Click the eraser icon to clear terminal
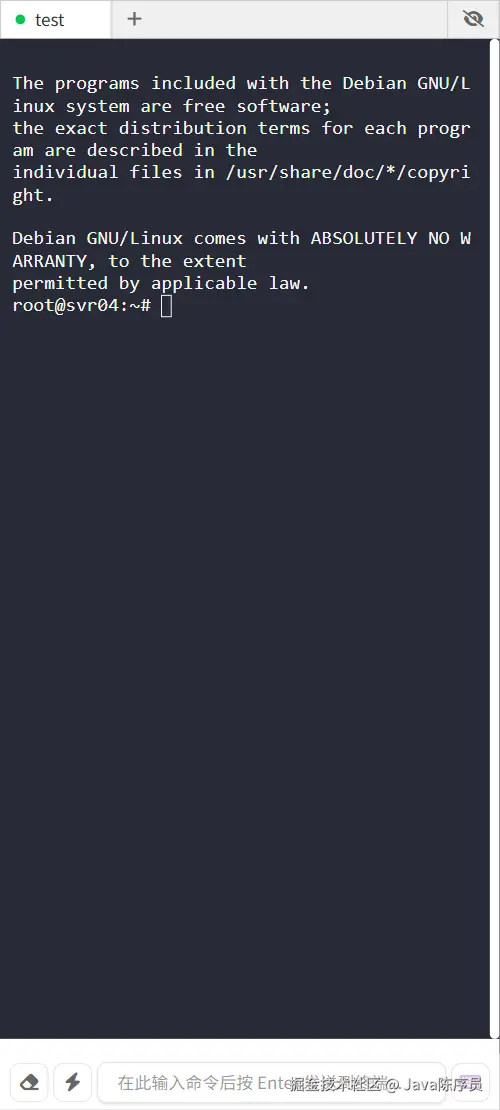This screenshot has width=500, height=1110. (29, 1082)
